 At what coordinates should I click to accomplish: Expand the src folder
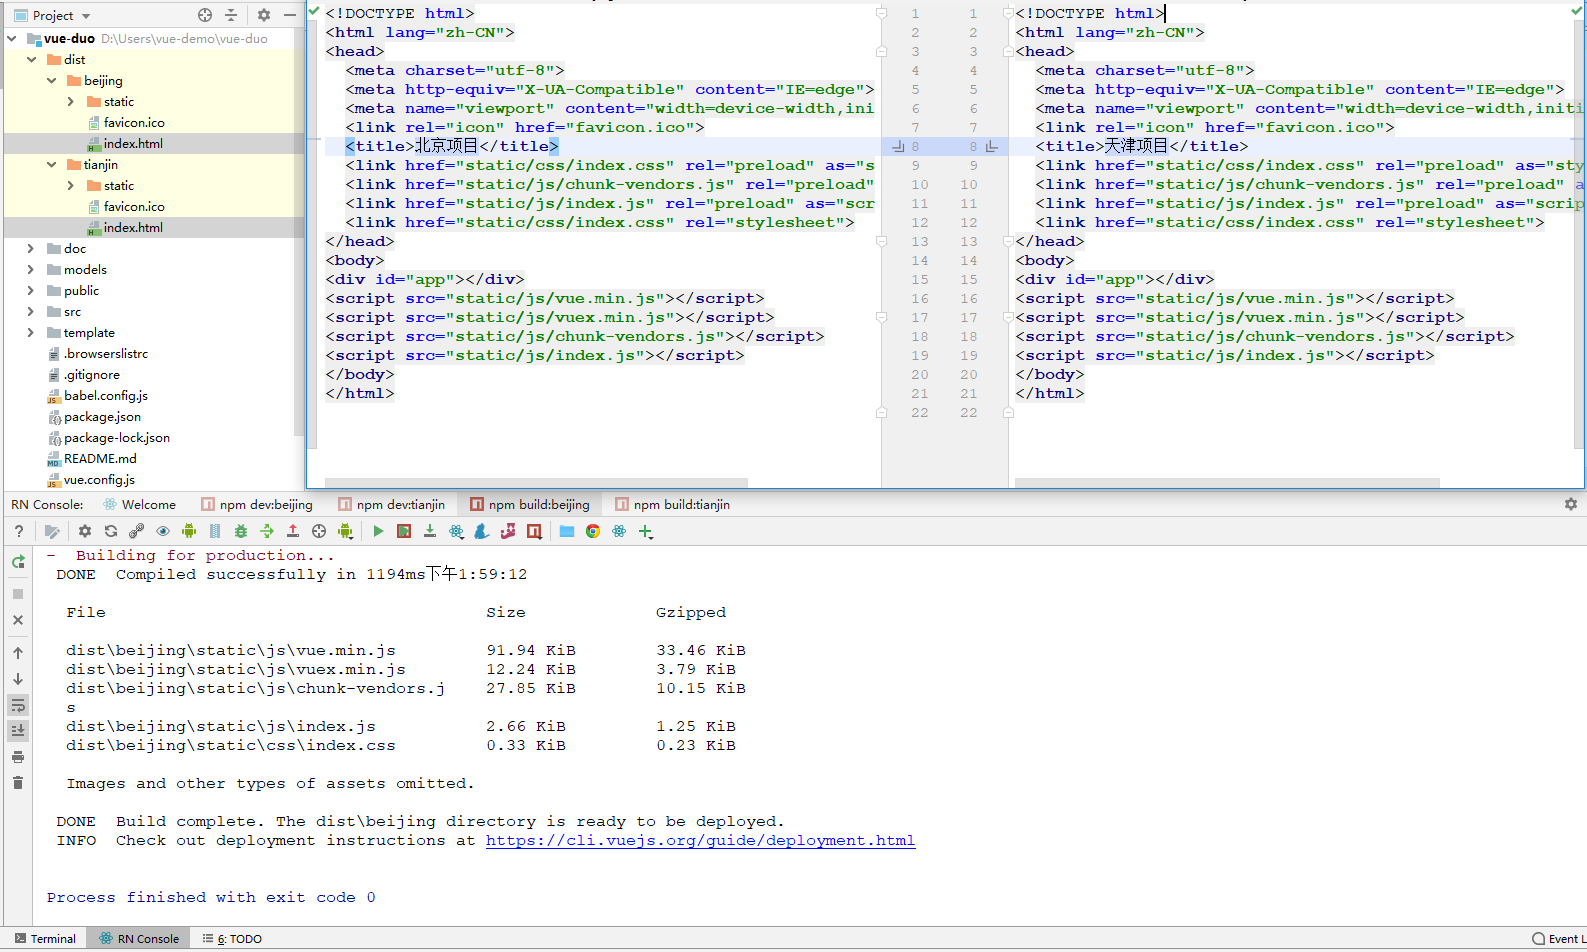31,312
